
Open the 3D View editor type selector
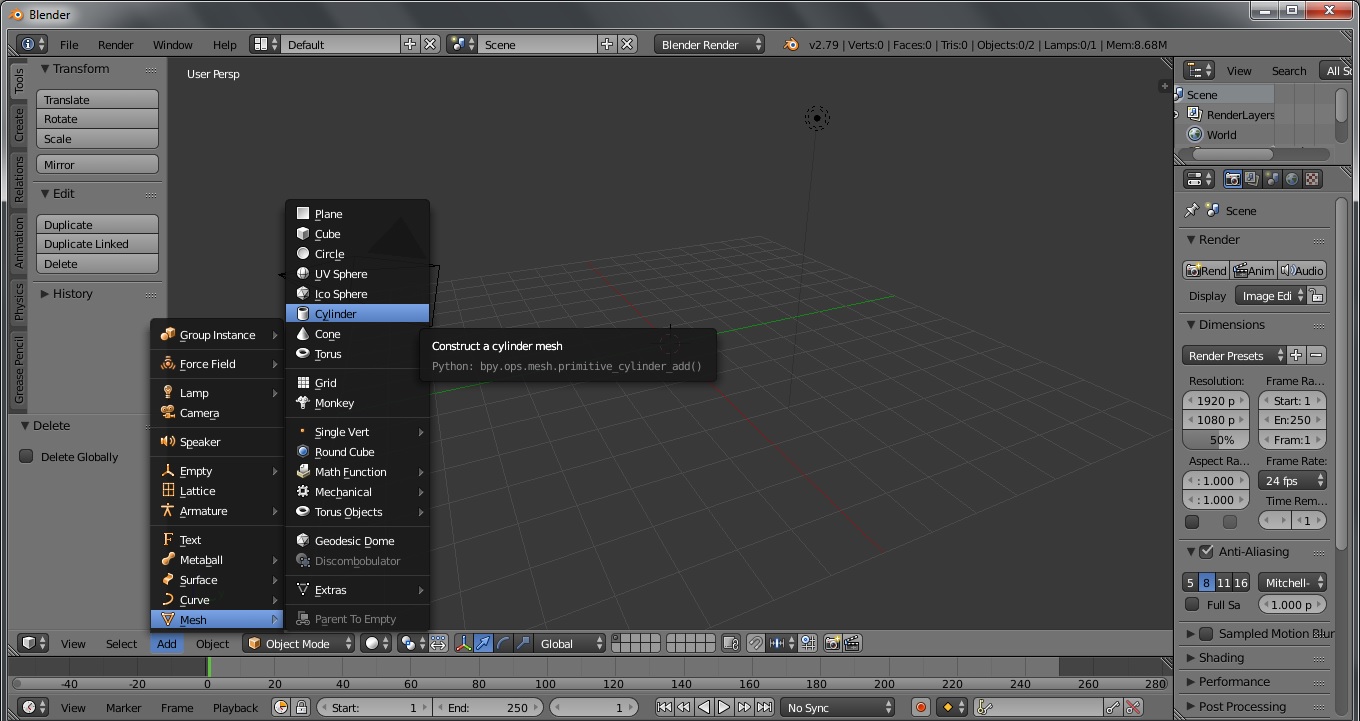pyautogui.click(x=33, y=643)
